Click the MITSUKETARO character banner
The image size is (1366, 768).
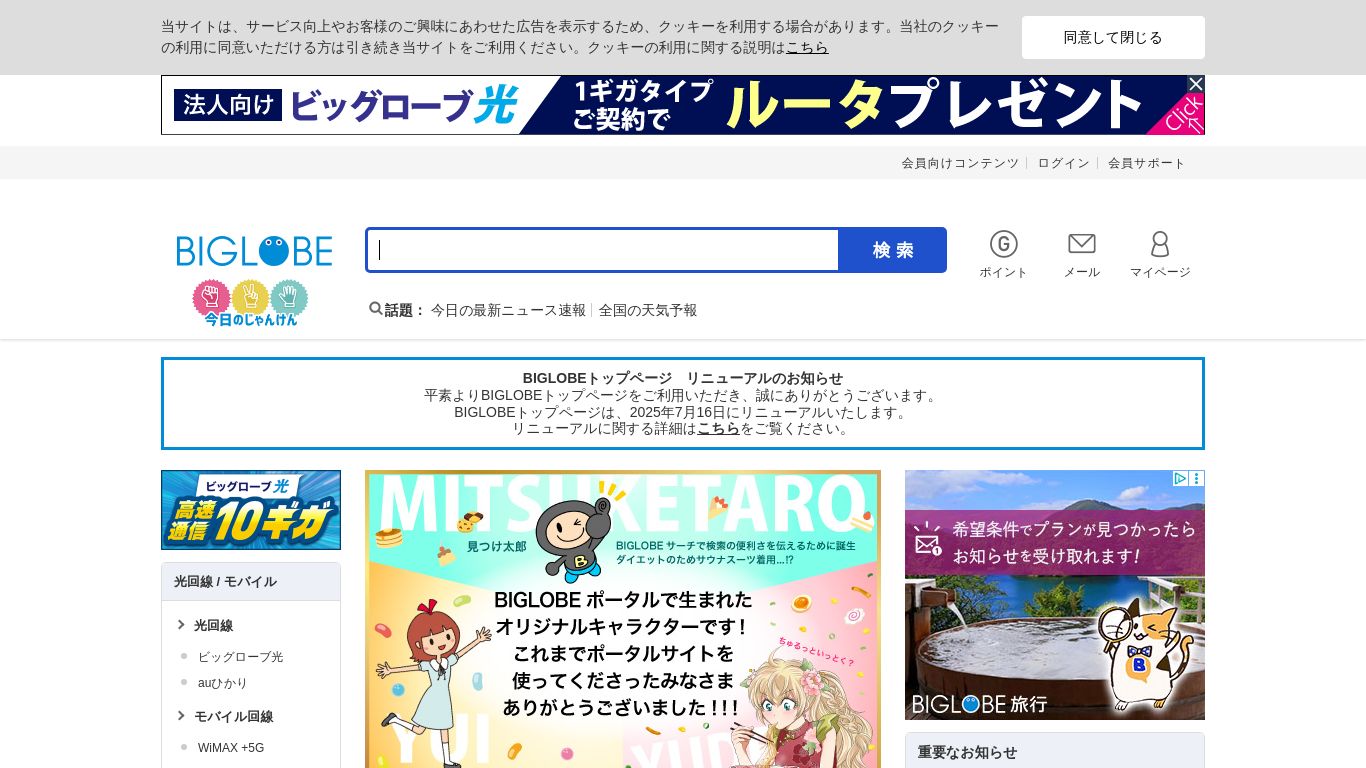coord(623,619)
